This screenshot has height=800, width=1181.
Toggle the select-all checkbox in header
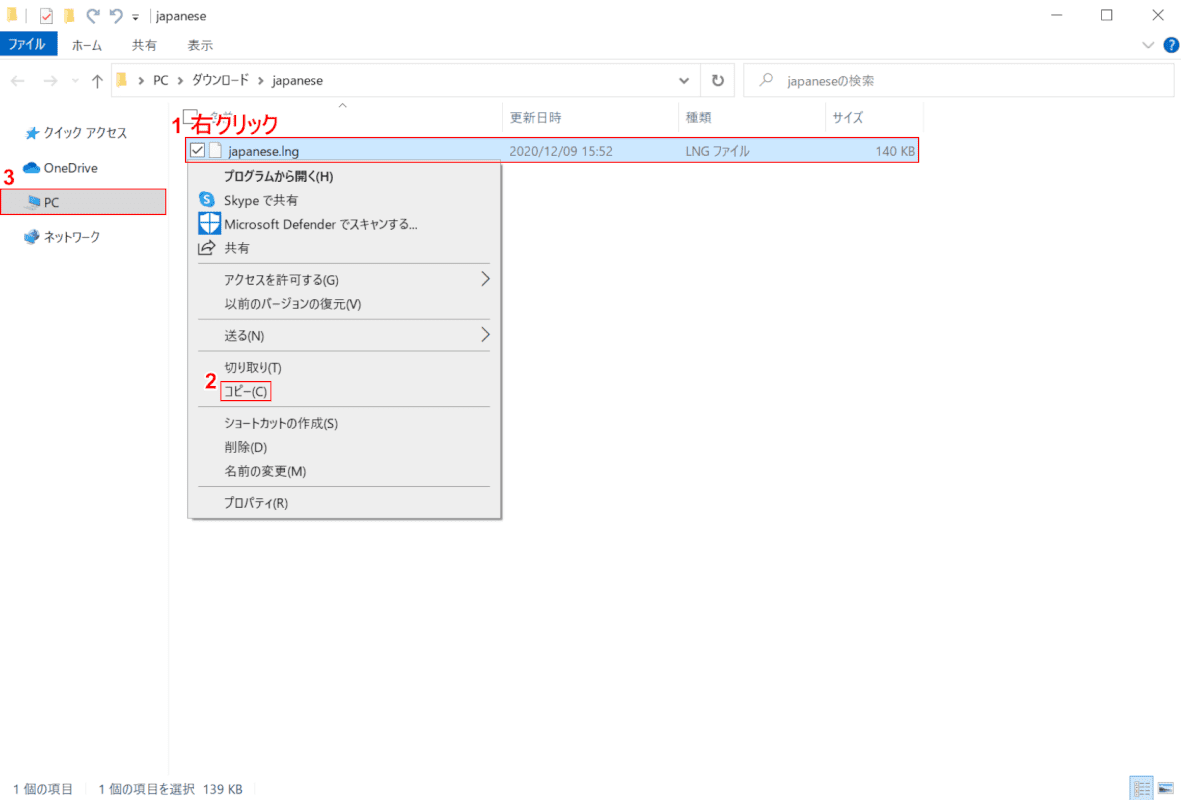pos(191,117)
